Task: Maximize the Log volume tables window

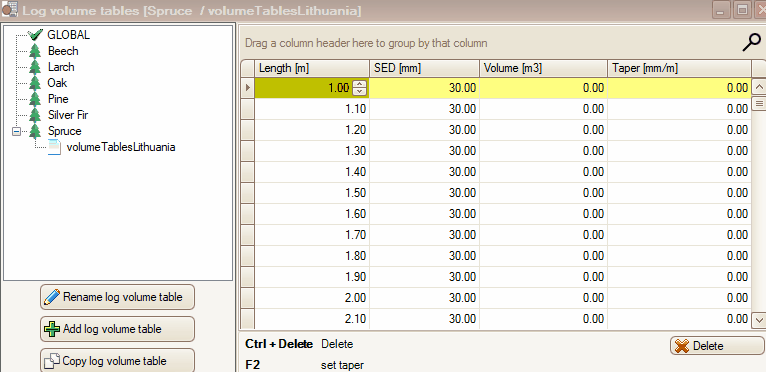Action: coord(742,10)
